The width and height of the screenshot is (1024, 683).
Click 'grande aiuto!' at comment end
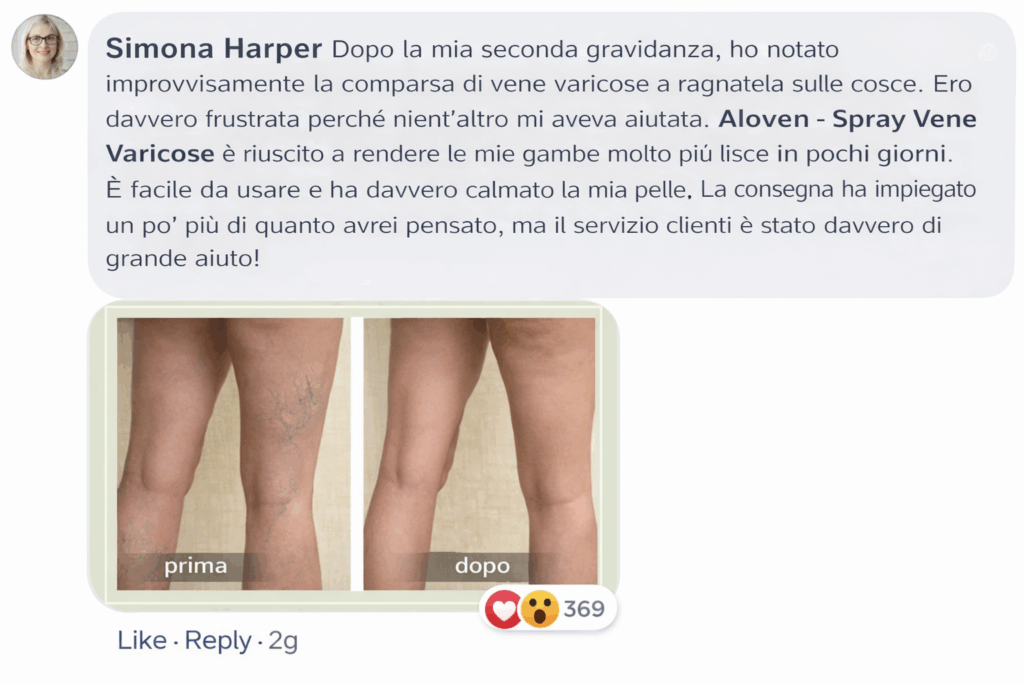(183, 259)
